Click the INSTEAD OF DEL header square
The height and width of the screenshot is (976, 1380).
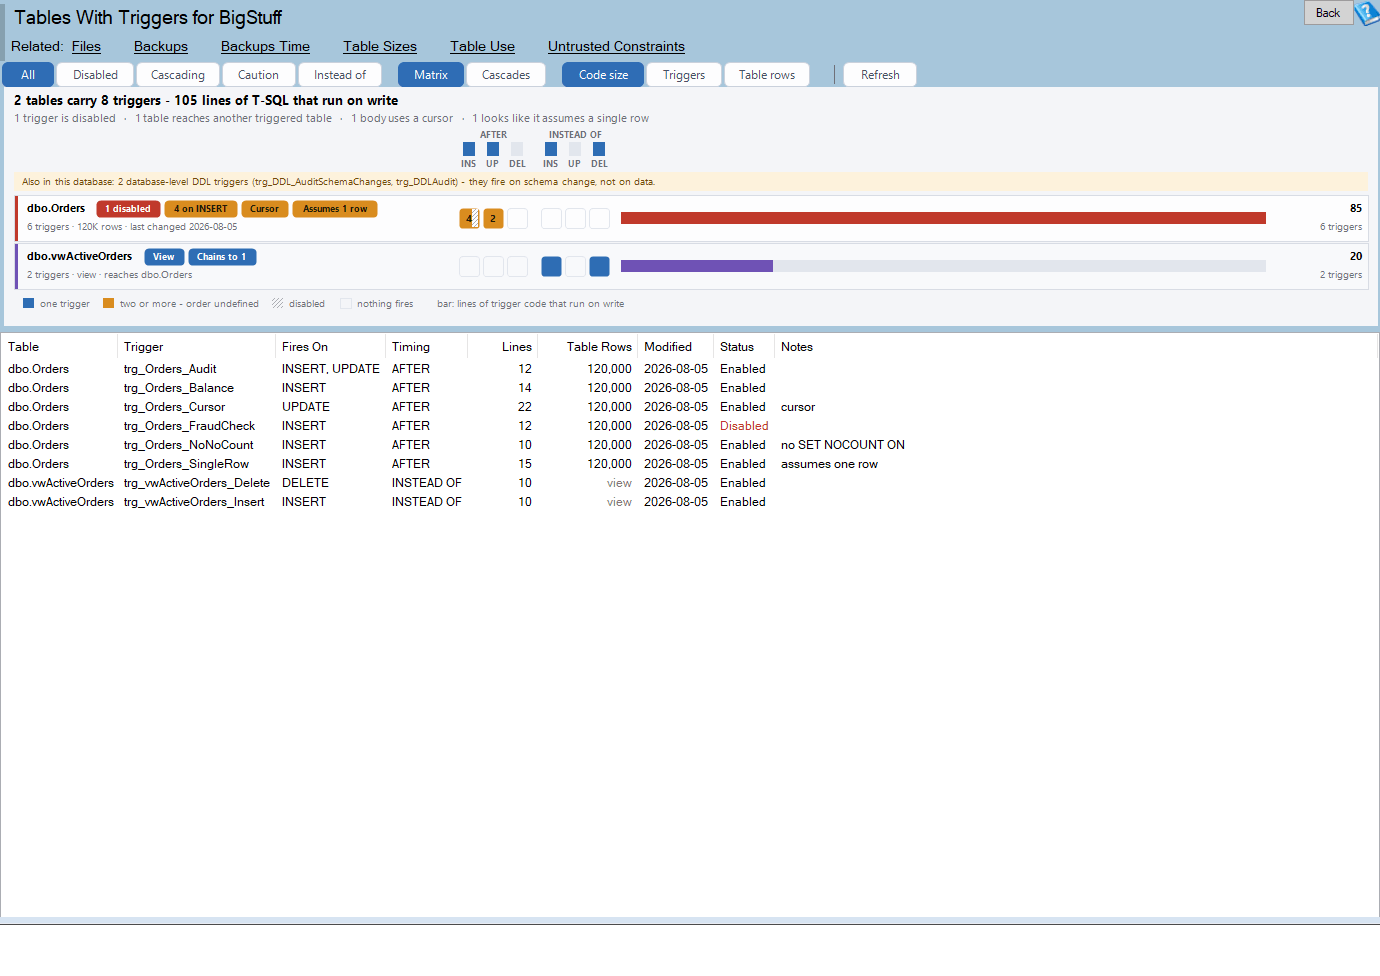tap(599, 149)
